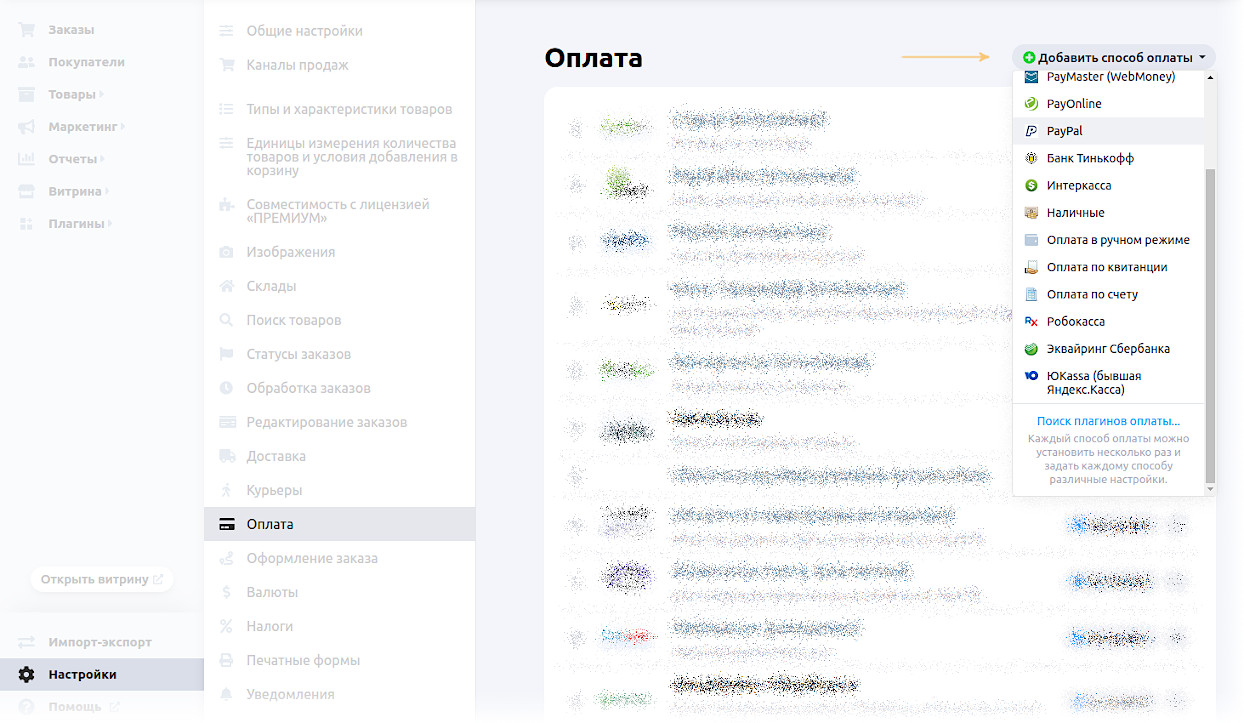This screenshot has width=1244, height=723.
Task: Go to Валюты settings
Action: pyautogui.click(x=272, y=593)
